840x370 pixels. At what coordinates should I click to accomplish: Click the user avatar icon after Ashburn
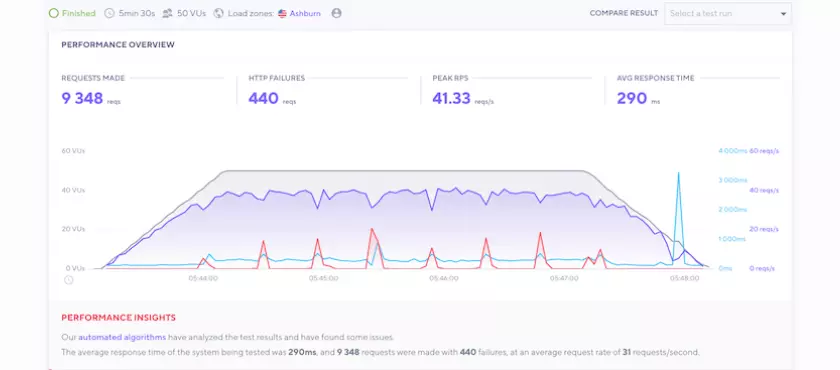pos(336,13)
